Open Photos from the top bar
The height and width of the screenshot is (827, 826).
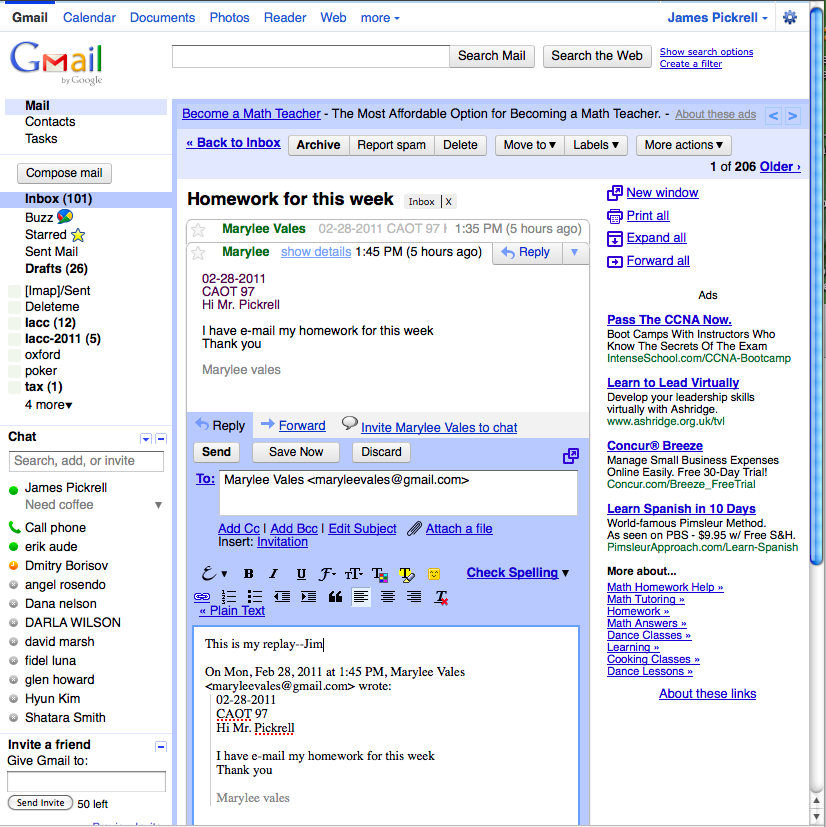point(229,17)
